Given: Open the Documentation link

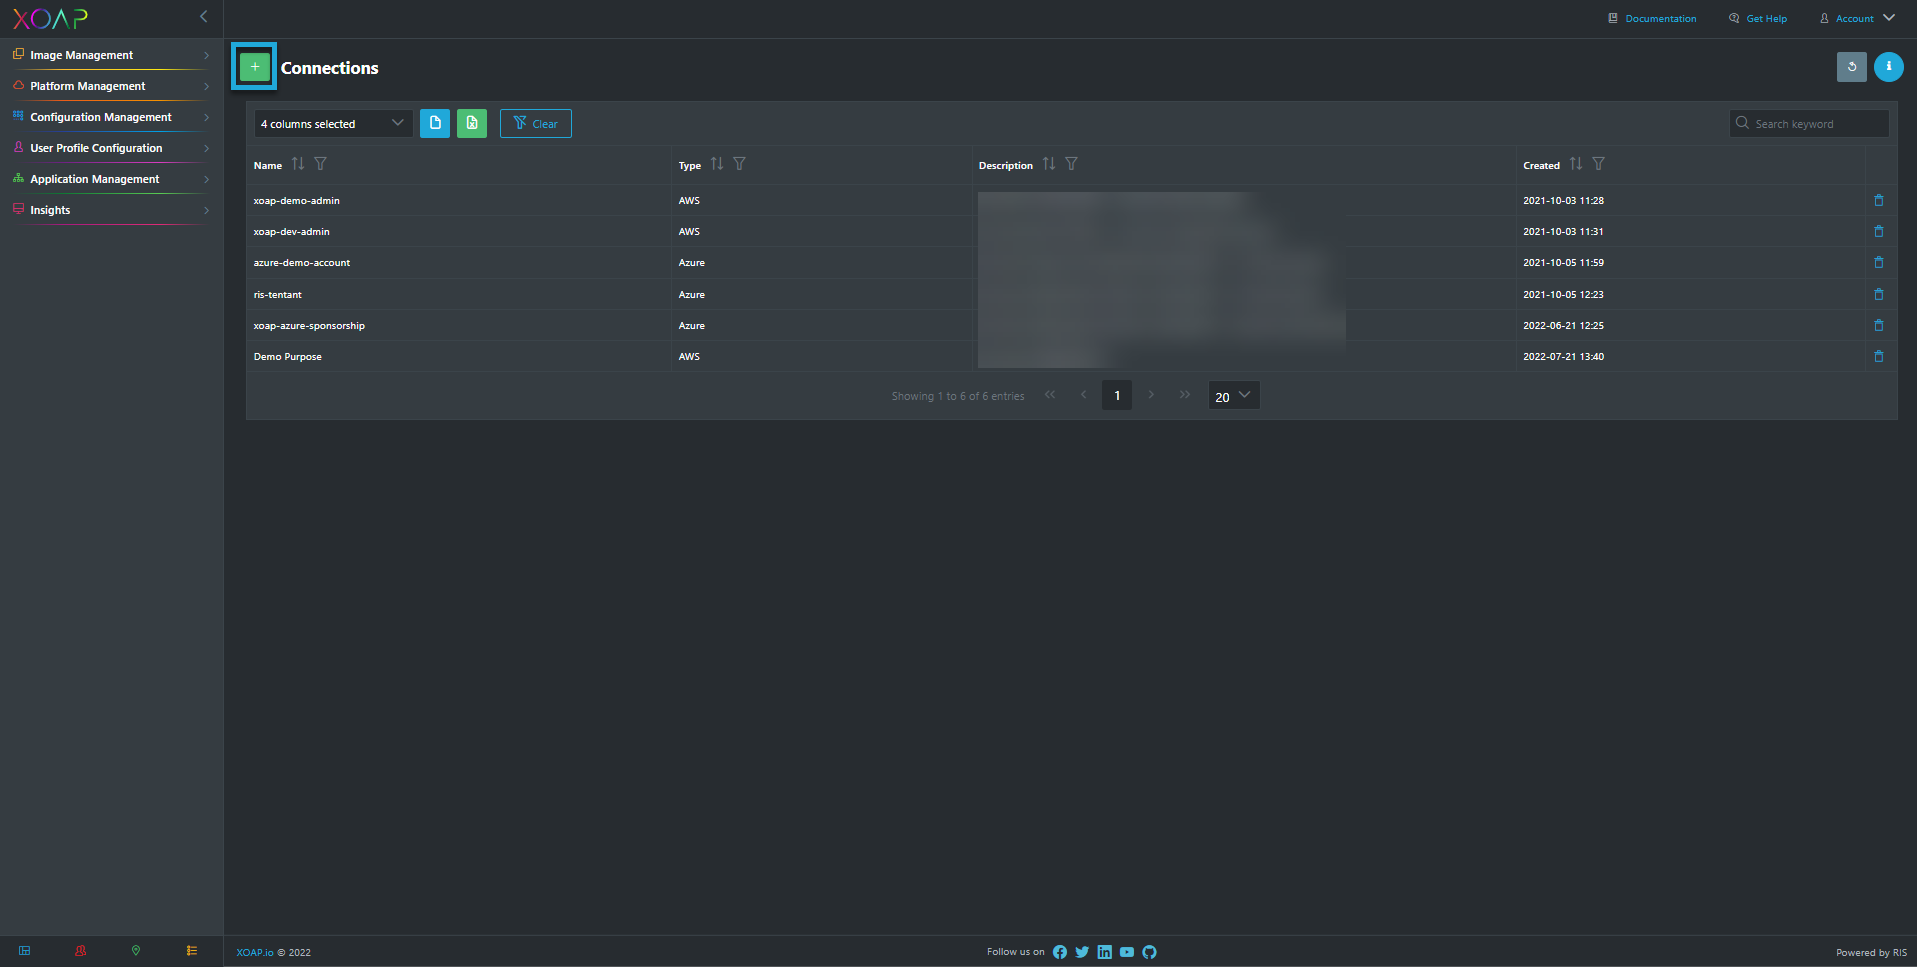Looking at the screenshot, I should point(1652,18).
